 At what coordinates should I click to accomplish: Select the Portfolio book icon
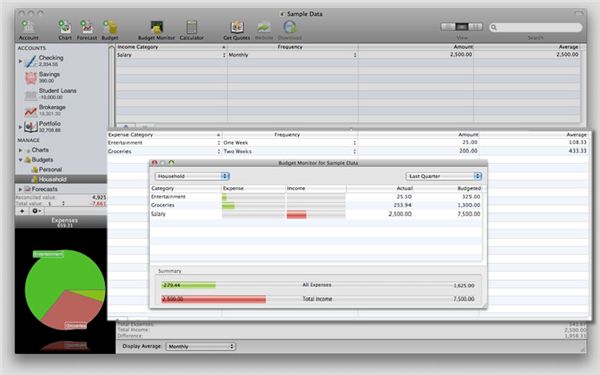coord(31,126)
